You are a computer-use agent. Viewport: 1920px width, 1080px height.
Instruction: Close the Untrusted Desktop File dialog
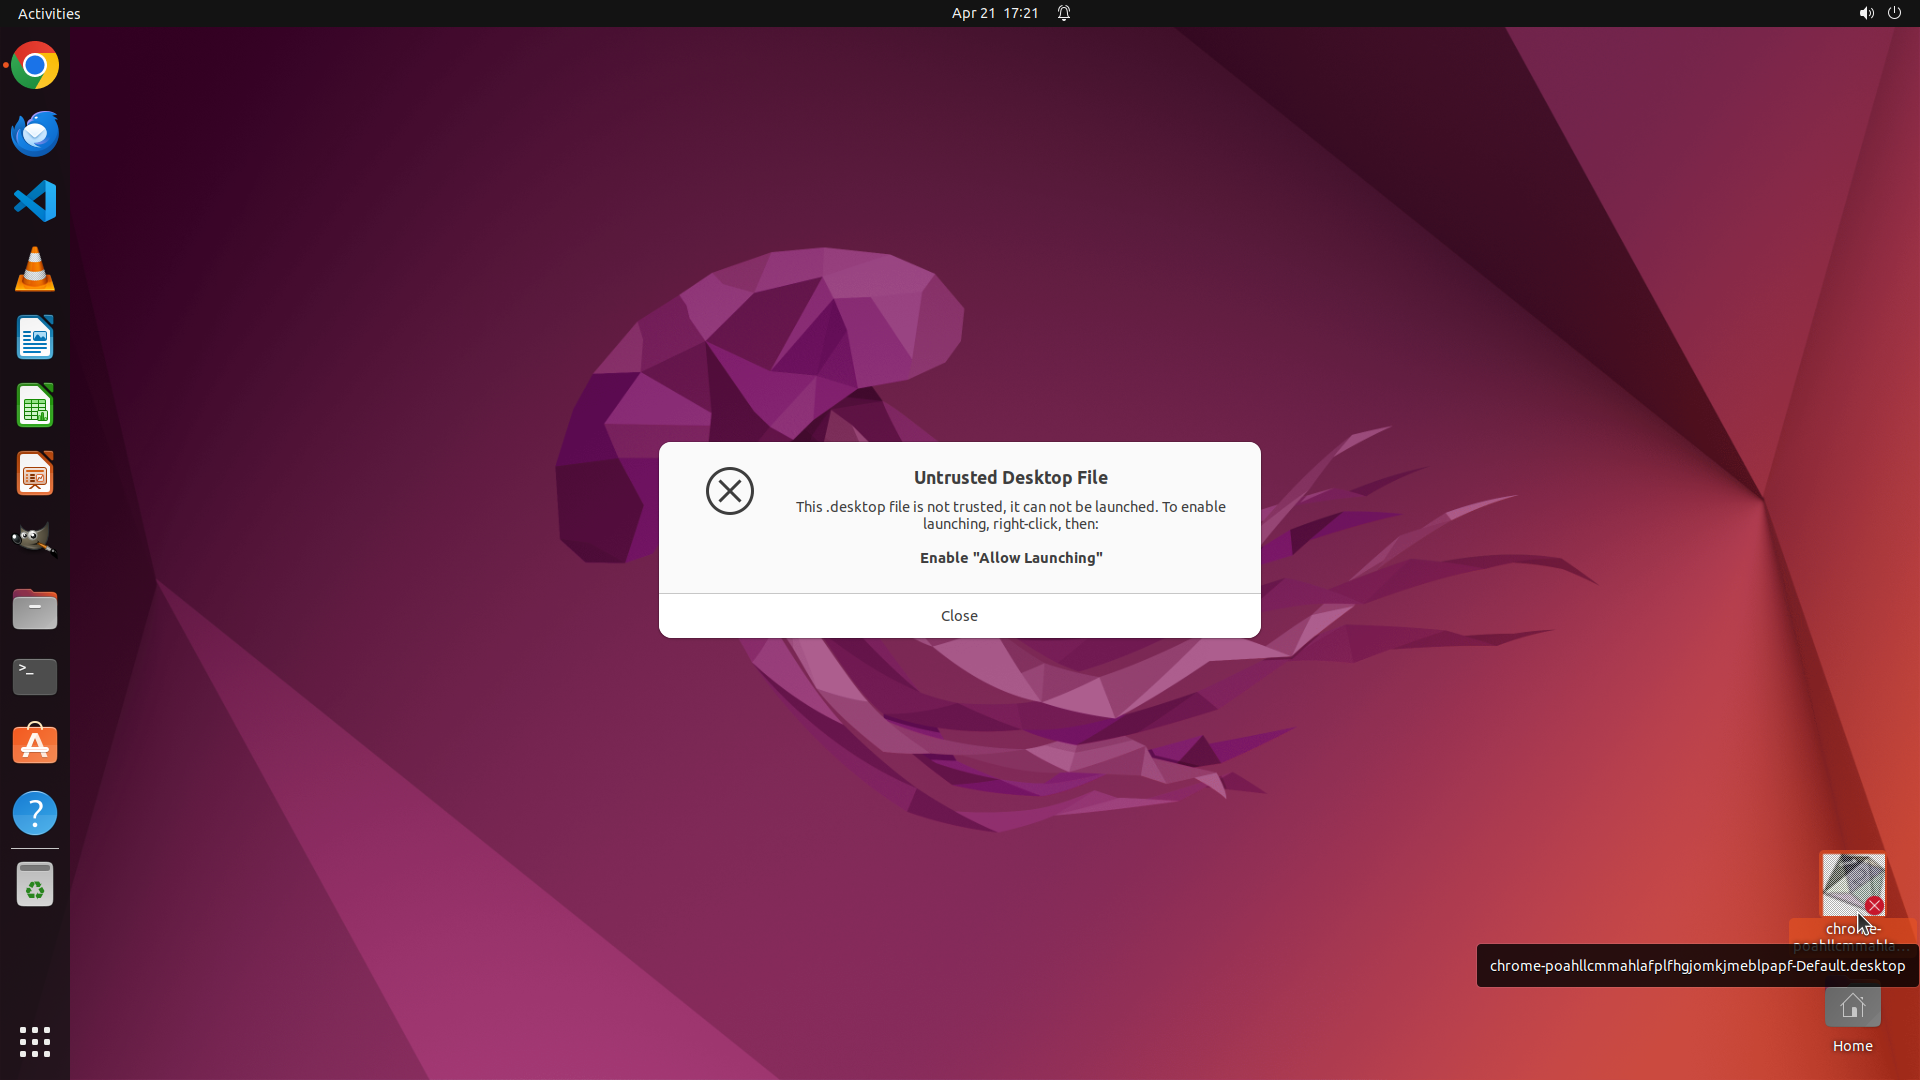(959, 616)
